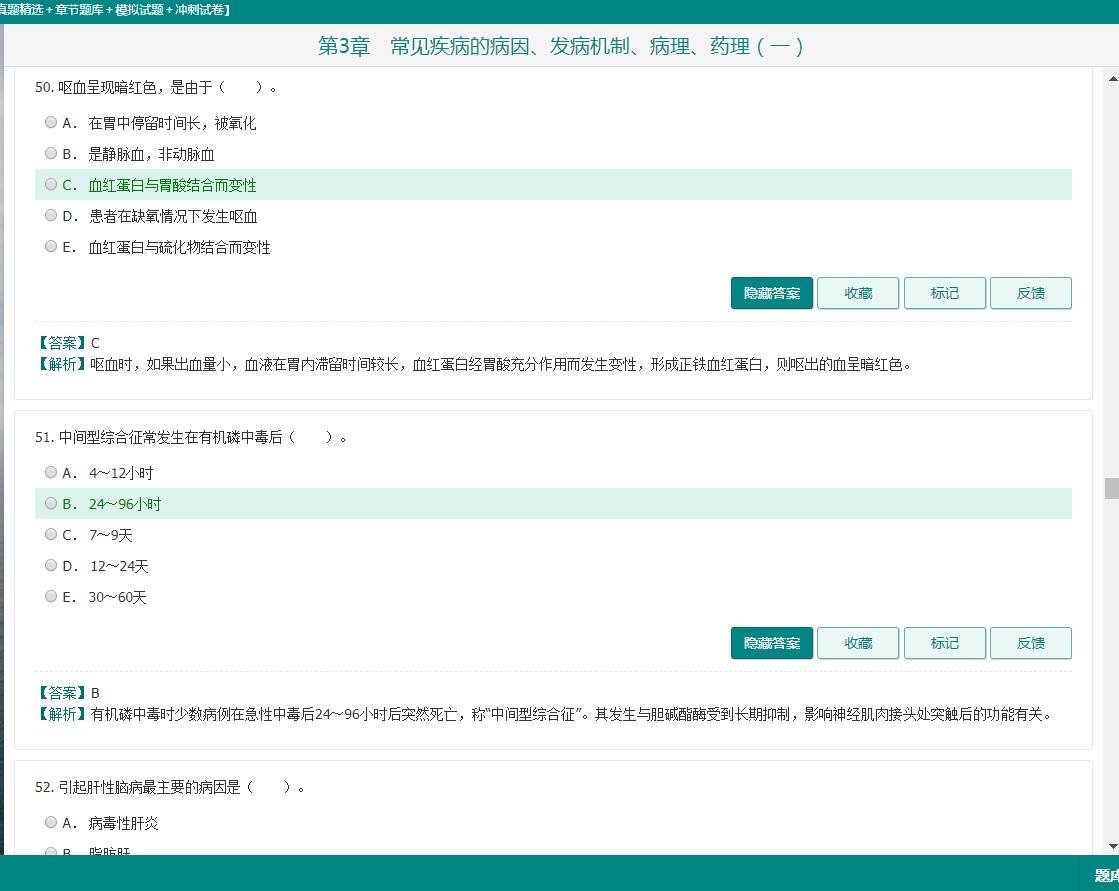The height and width of the screenshot is (891, 1119).
Task: Choose option B 24～96小时
Action: (51, 503)
